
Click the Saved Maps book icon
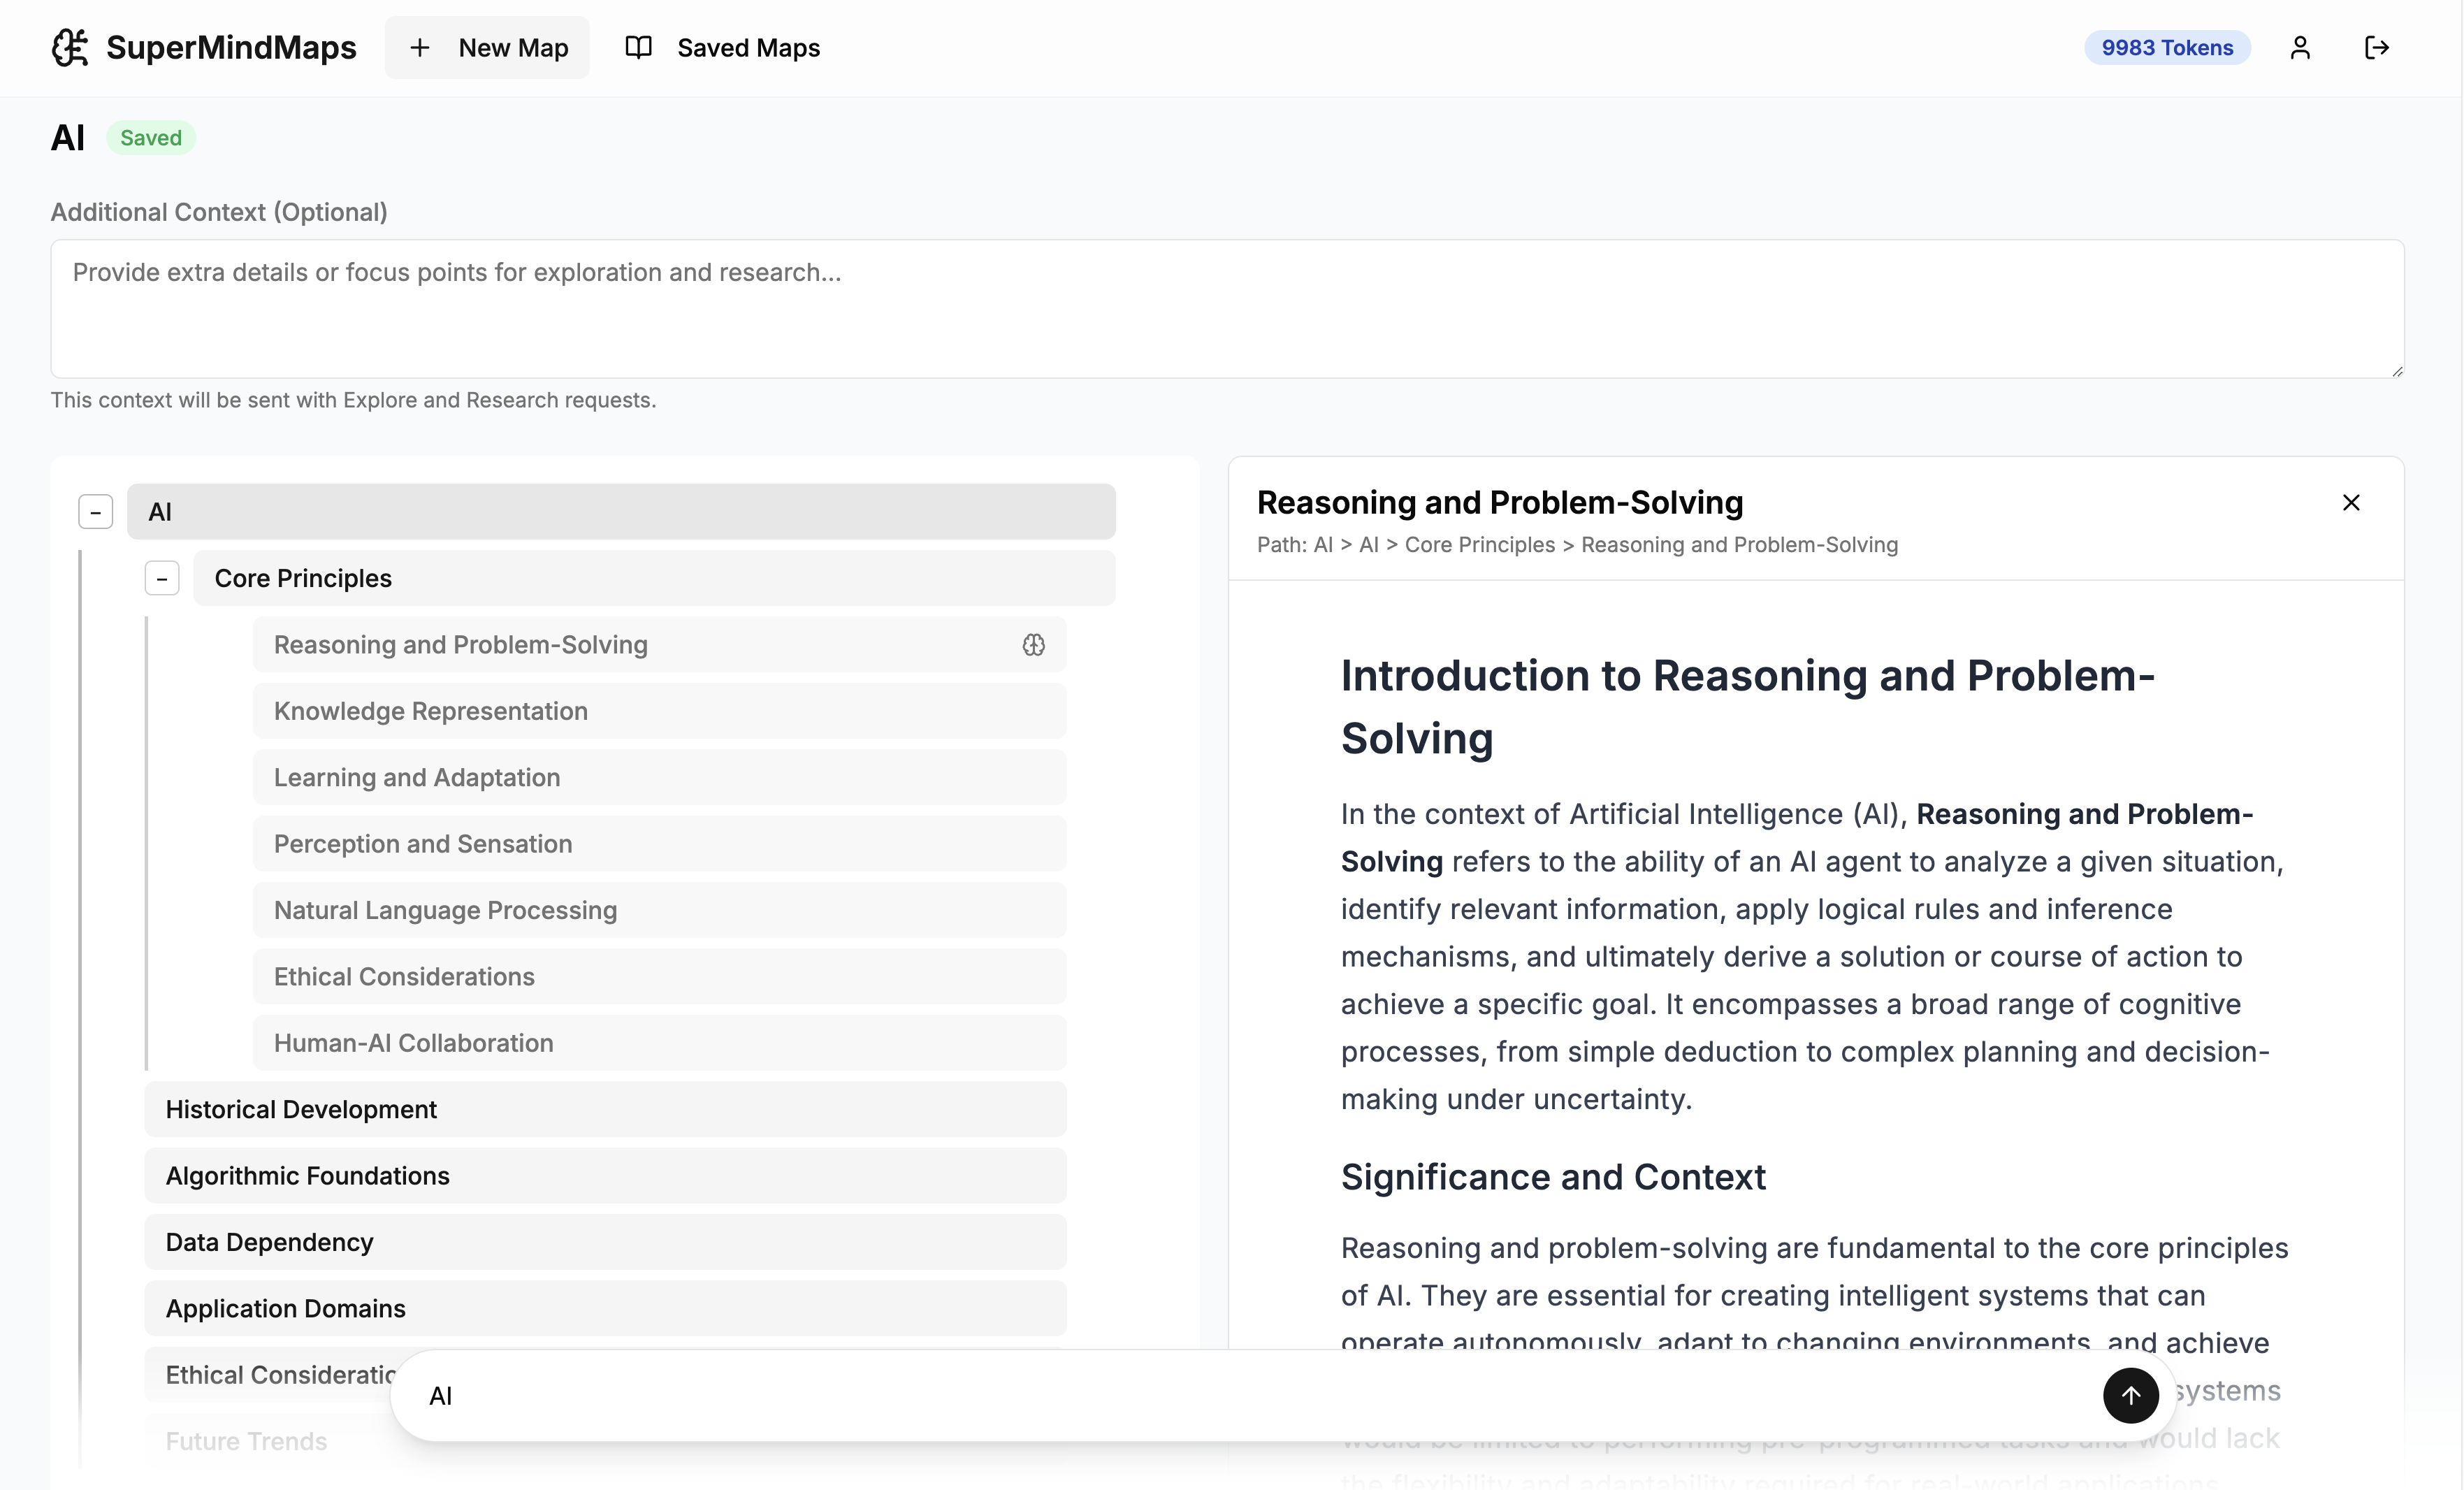click(638, 47)
